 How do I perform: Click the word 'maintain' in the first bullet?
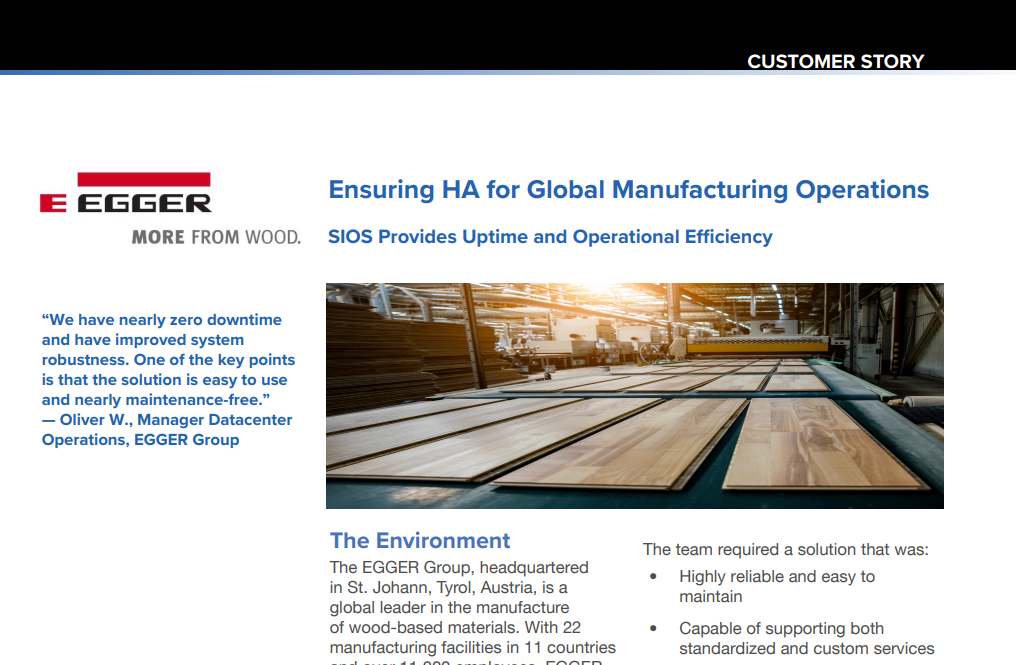711,597
